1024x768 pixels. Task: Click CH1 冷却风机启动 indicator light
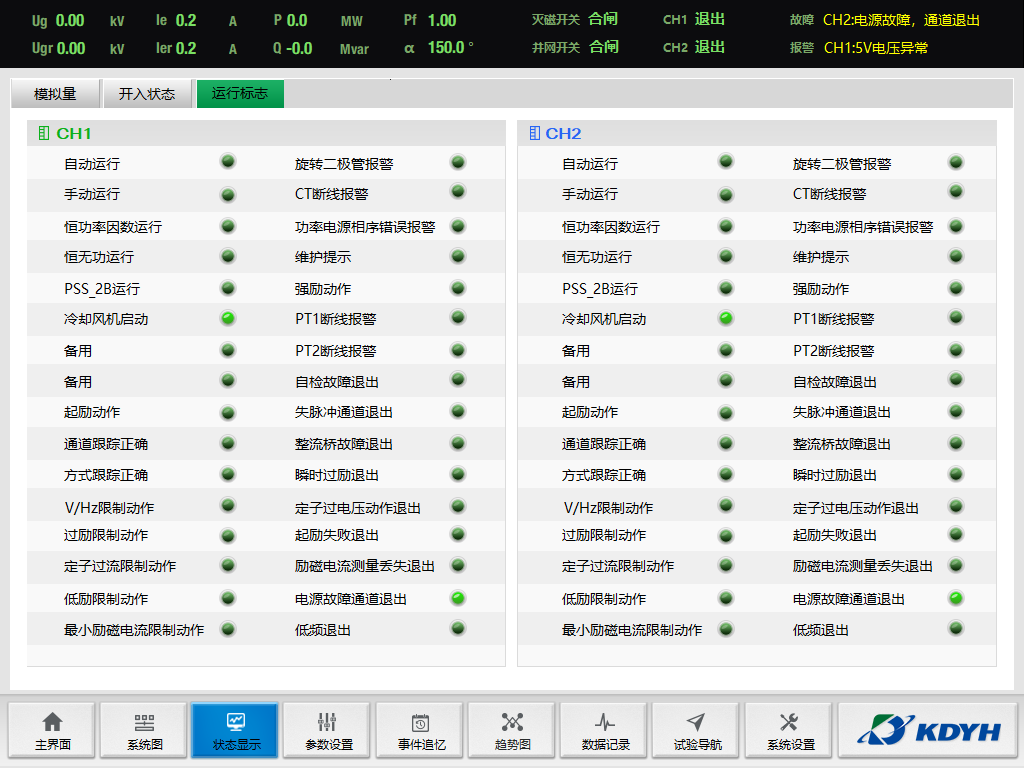click(228, 318)
